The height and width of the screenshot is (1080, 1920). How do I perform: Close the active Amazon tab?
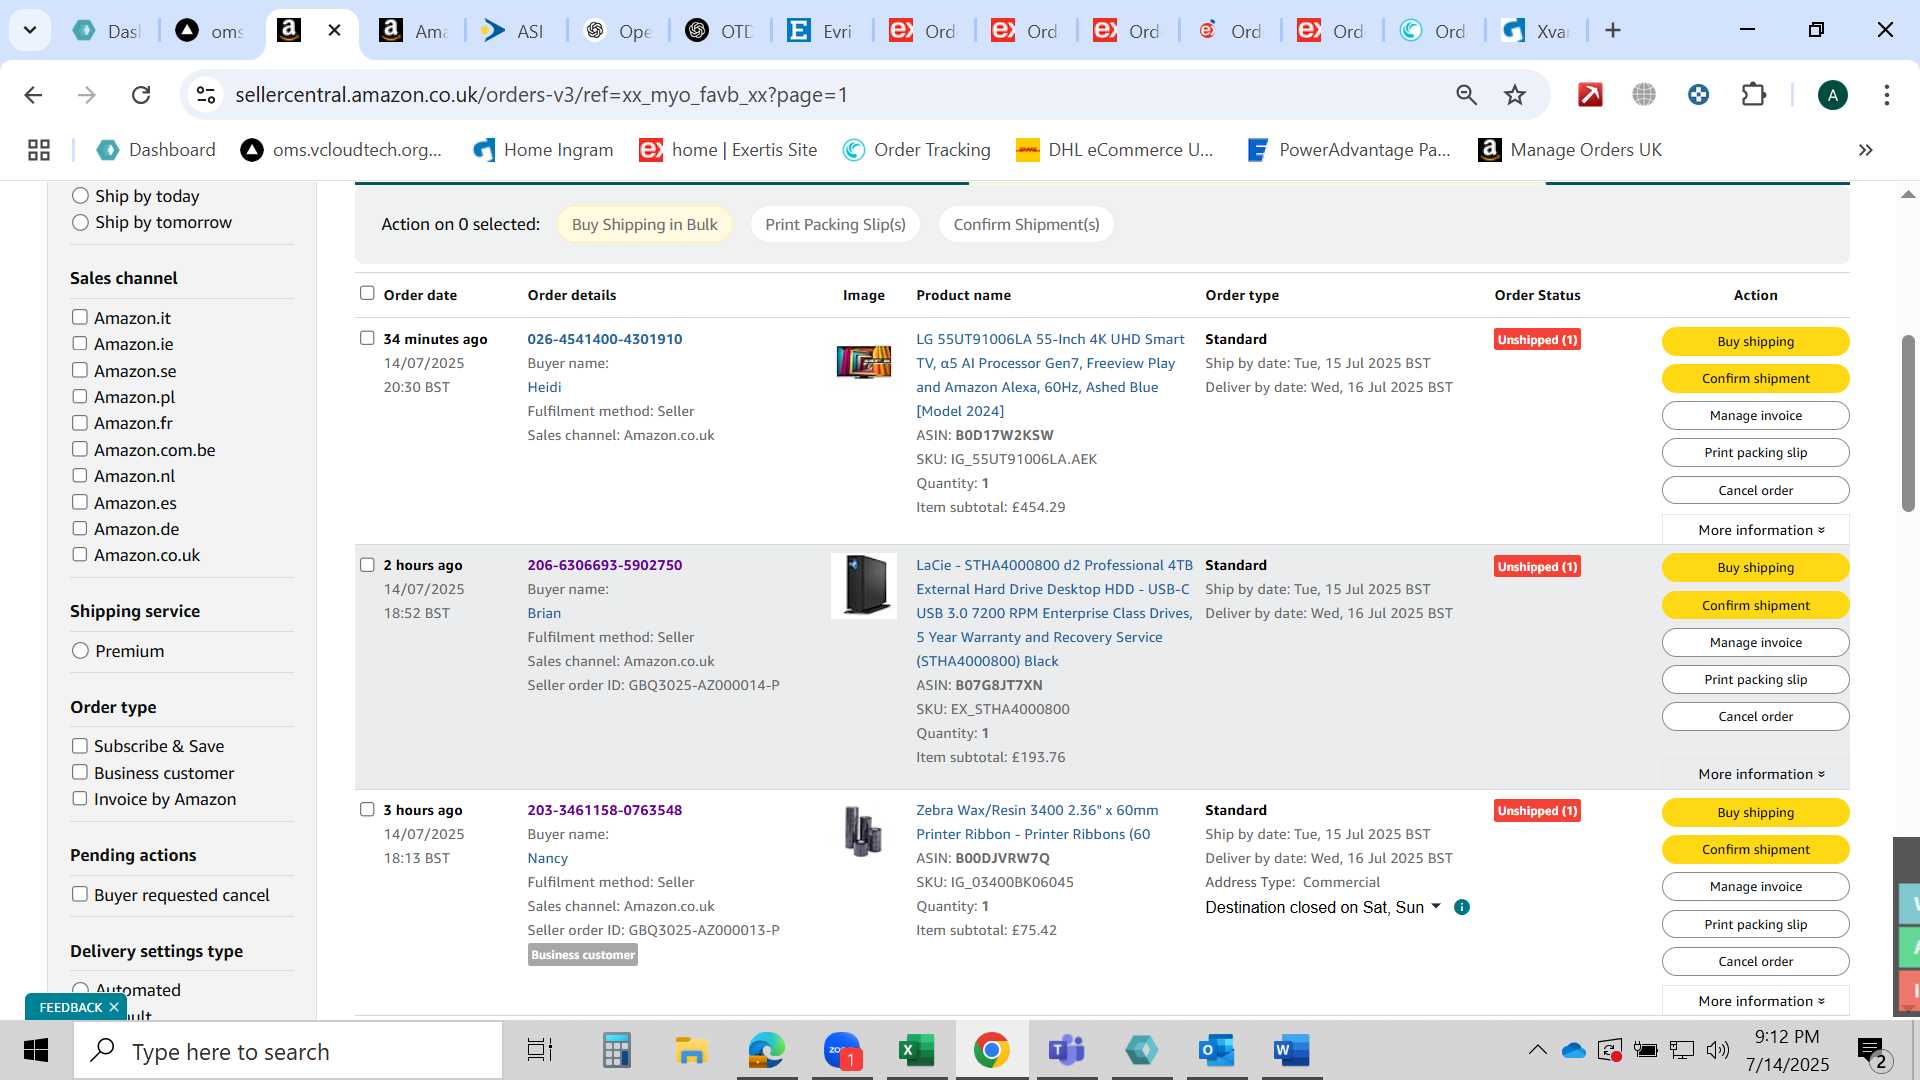(x=335, y=30)
